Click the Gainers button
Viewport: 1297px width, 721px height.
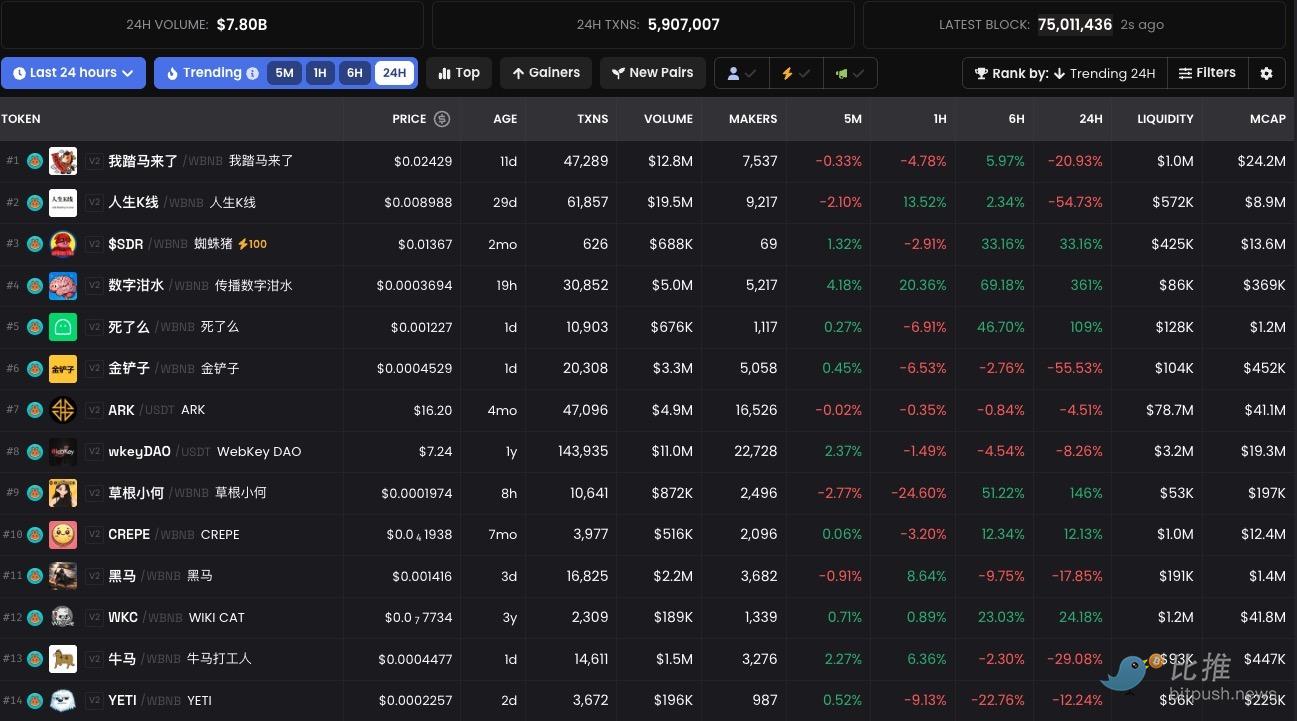546,73
